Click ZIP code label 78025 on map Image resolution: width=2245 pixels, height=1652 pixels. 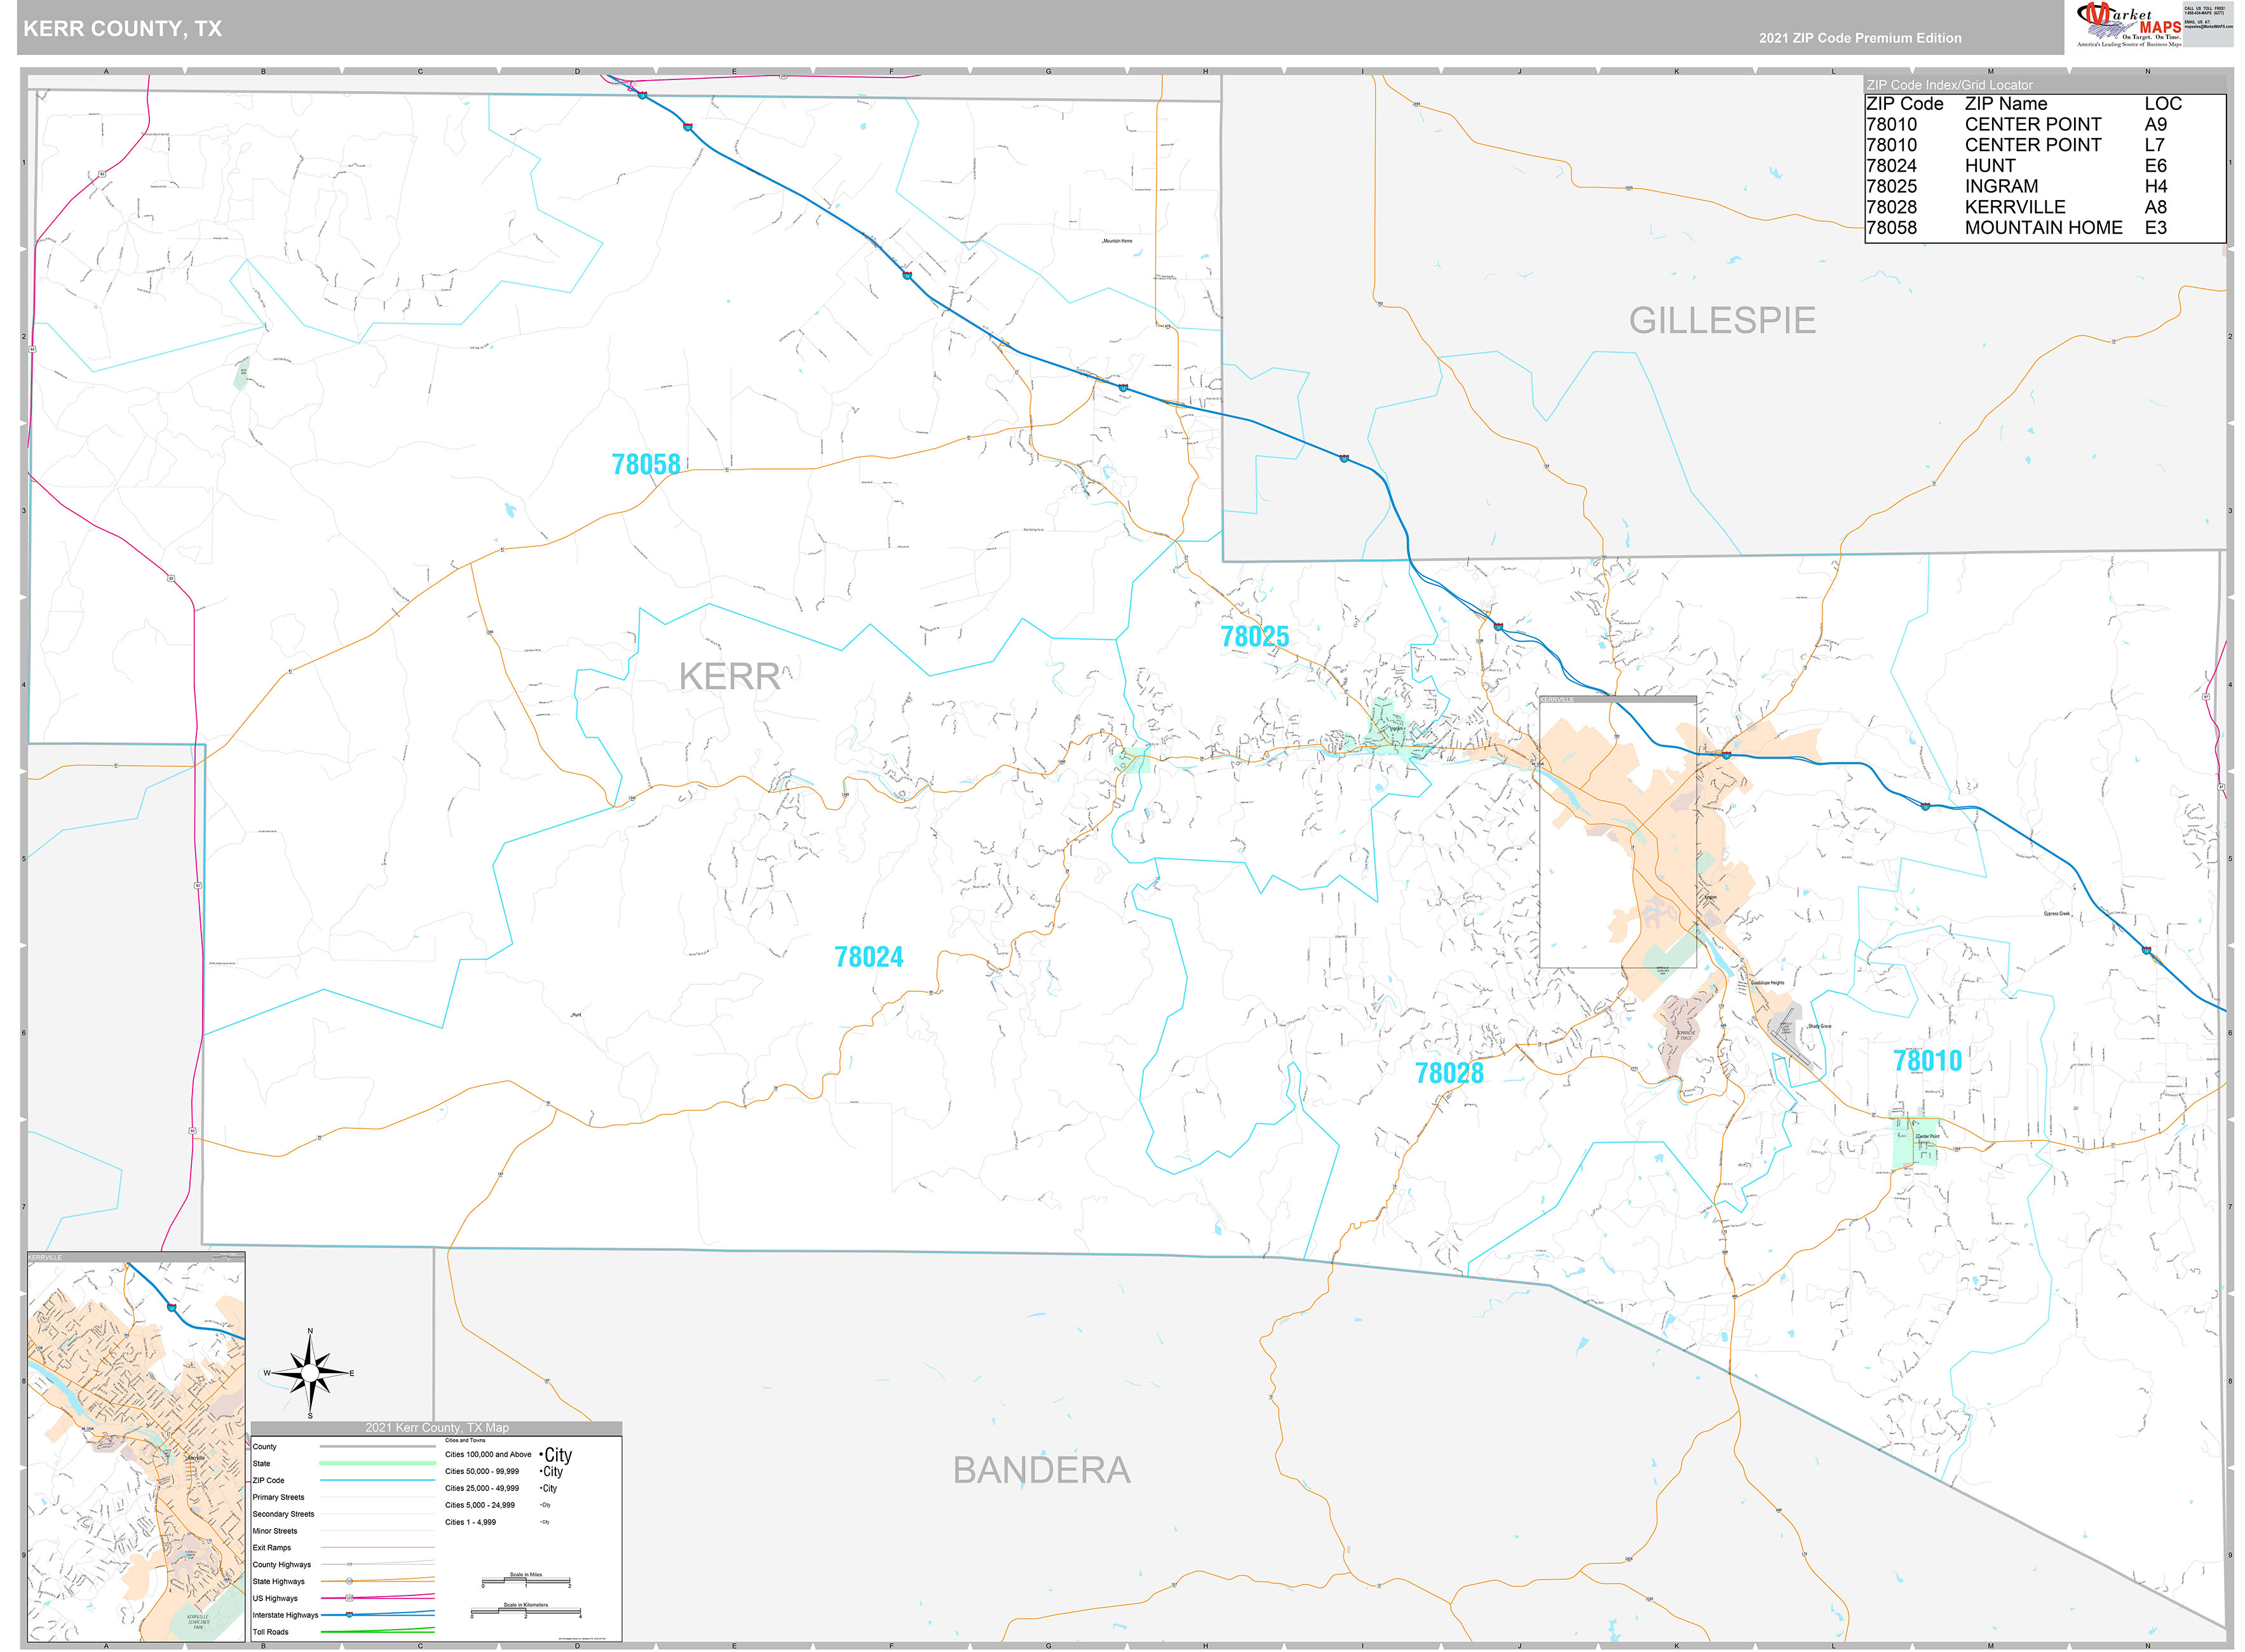coord(1255,636)
